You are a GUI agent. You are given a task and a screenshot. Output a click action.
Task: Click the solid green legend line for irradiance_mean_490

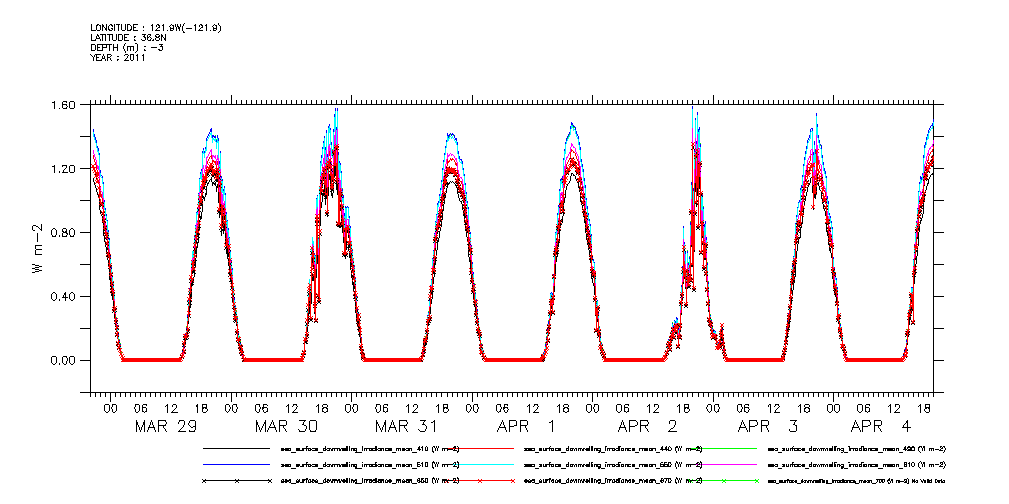point(725,448)
